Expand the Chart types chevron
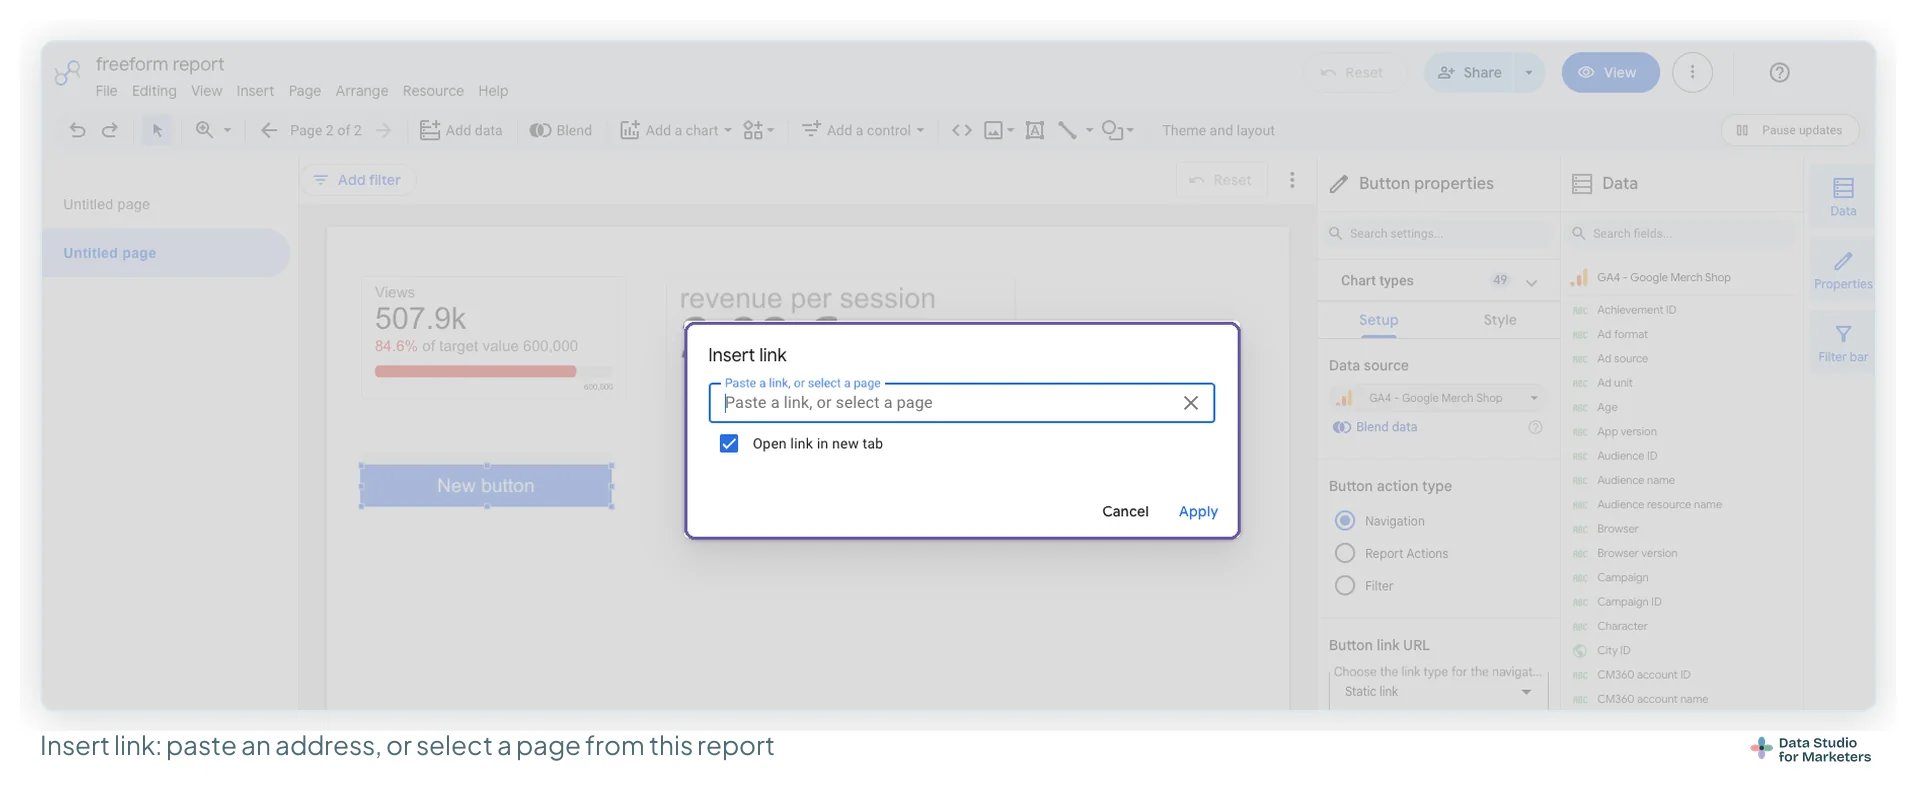This screenshot has width=1916, height=785. click(x=1531, y=282)
